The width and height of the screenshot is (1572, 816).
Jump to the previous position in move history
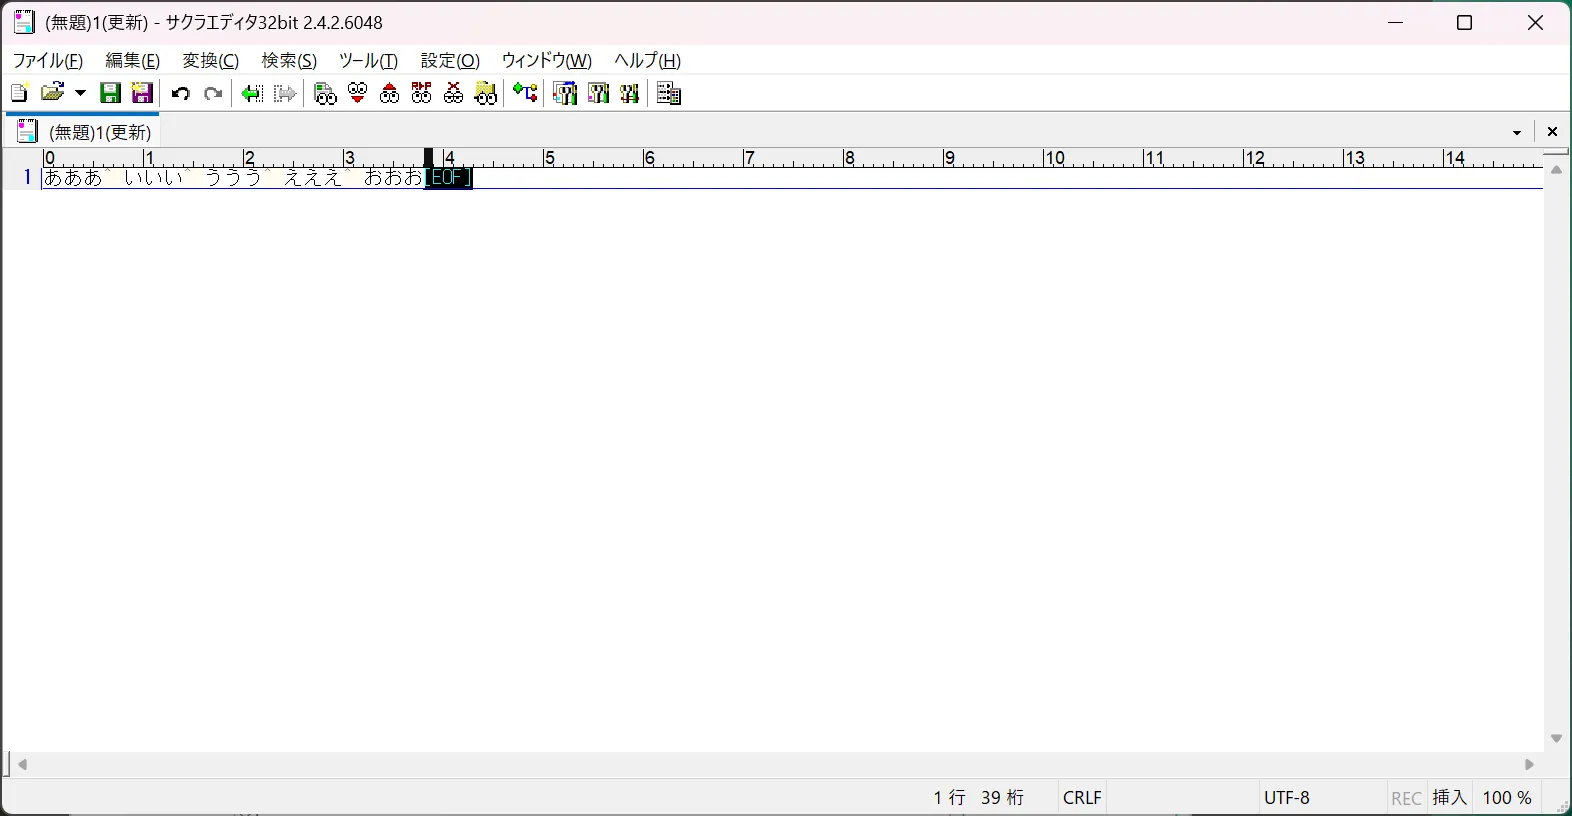click(x=252, y=93)
